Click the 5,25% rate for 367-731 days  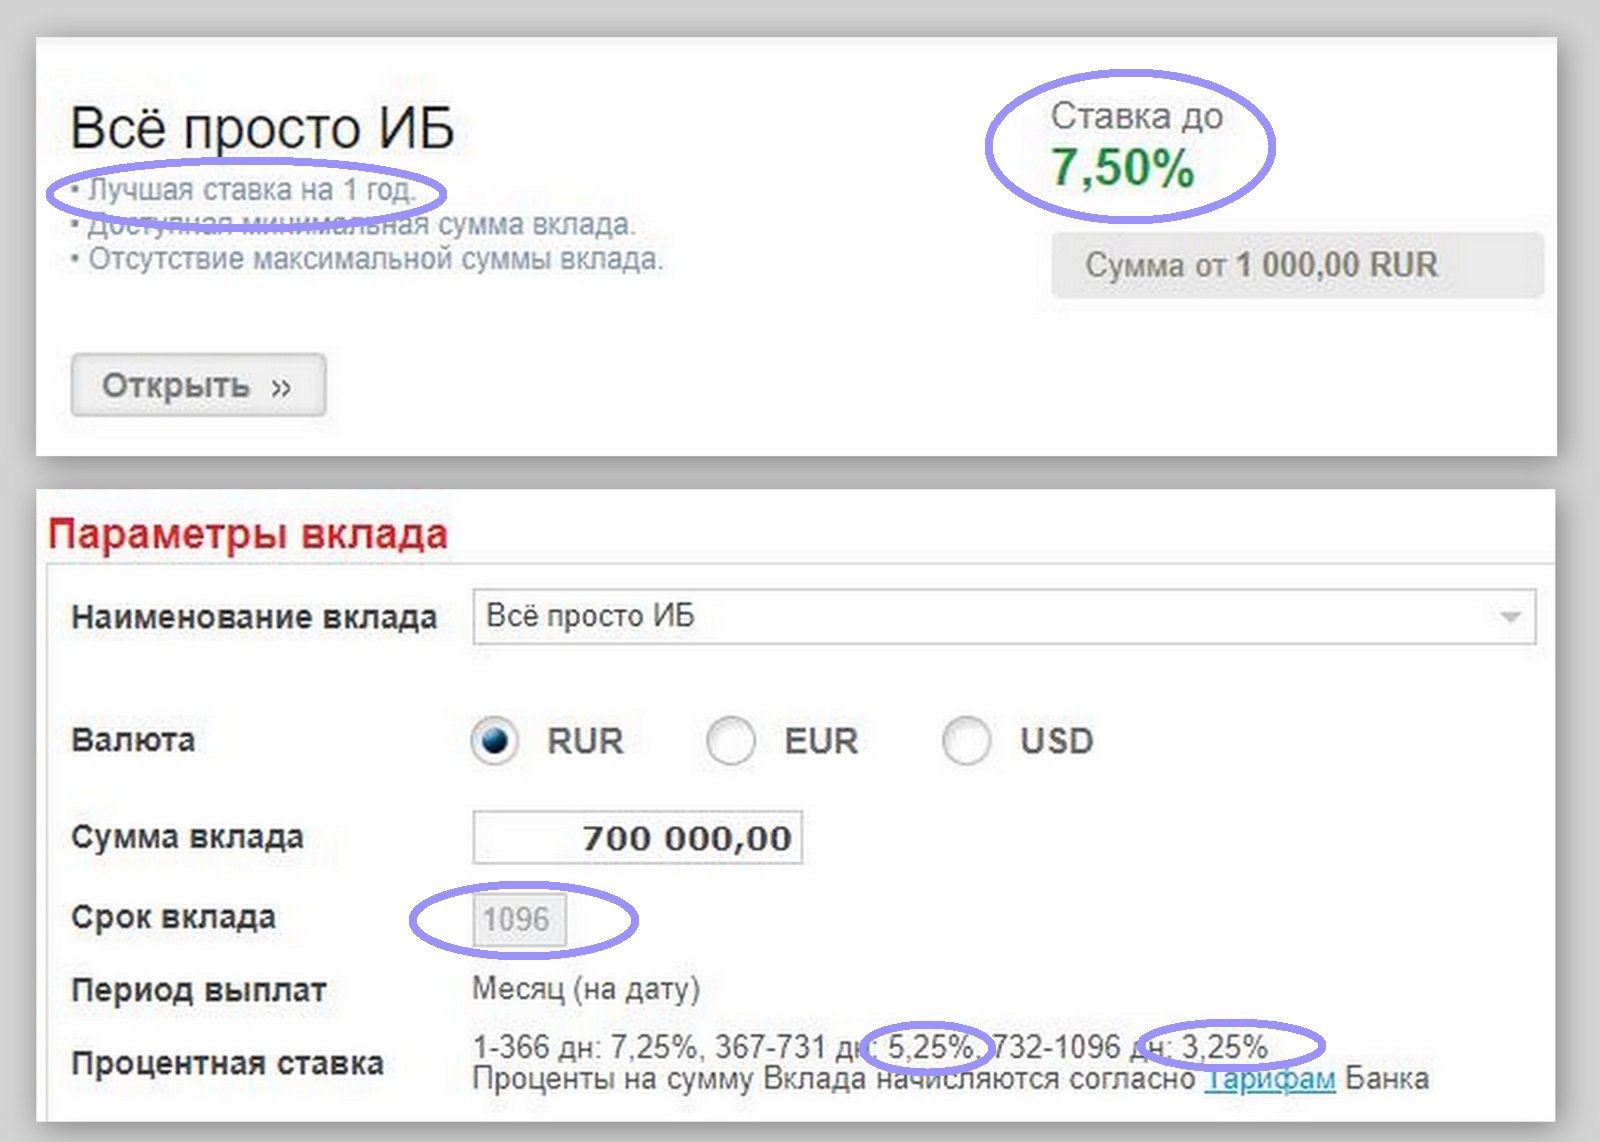tap(931, 1047)
